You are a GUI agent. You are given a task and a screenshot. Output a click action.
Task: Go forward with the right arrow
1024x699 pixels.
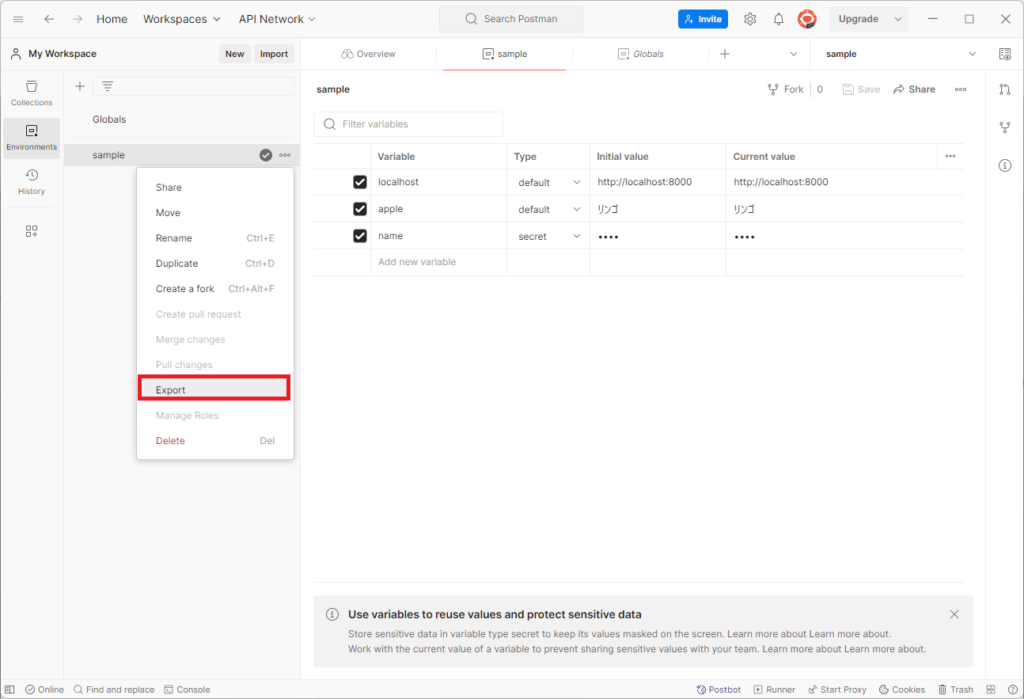(x=78, y=19)
